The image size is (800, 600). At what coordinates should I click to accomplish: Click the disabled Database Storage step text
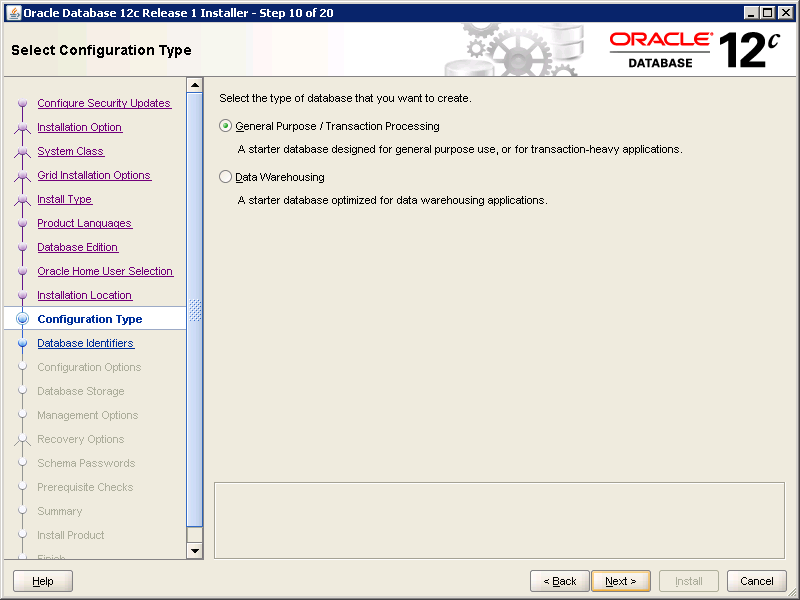81,391
